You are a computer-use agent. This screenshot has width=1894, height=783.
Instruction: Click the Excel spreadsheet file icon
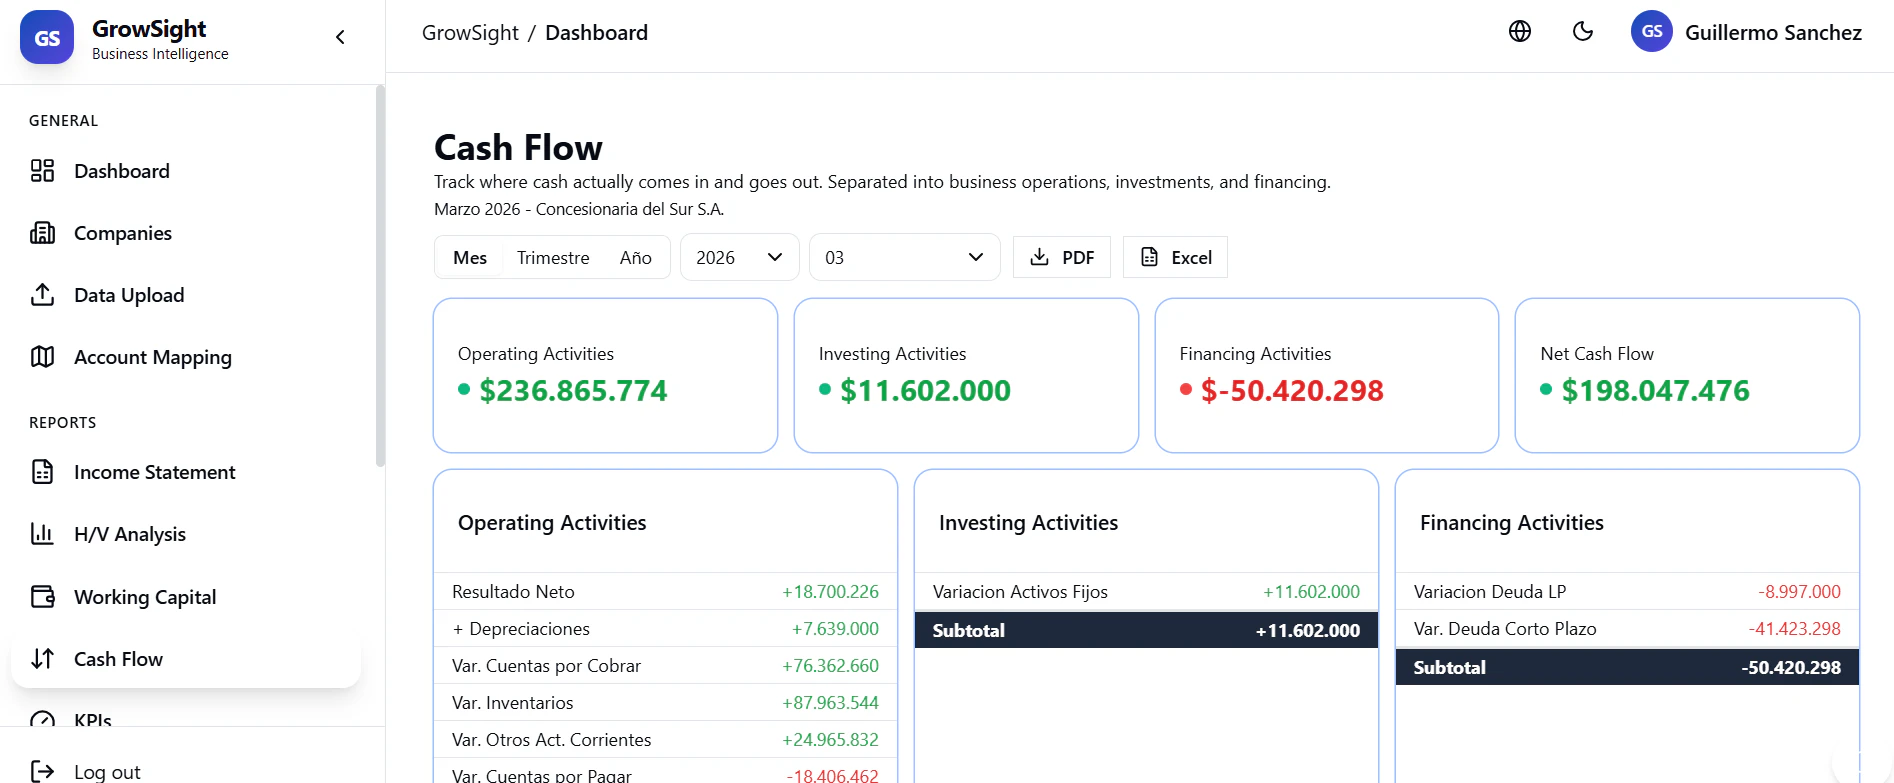1150,257
